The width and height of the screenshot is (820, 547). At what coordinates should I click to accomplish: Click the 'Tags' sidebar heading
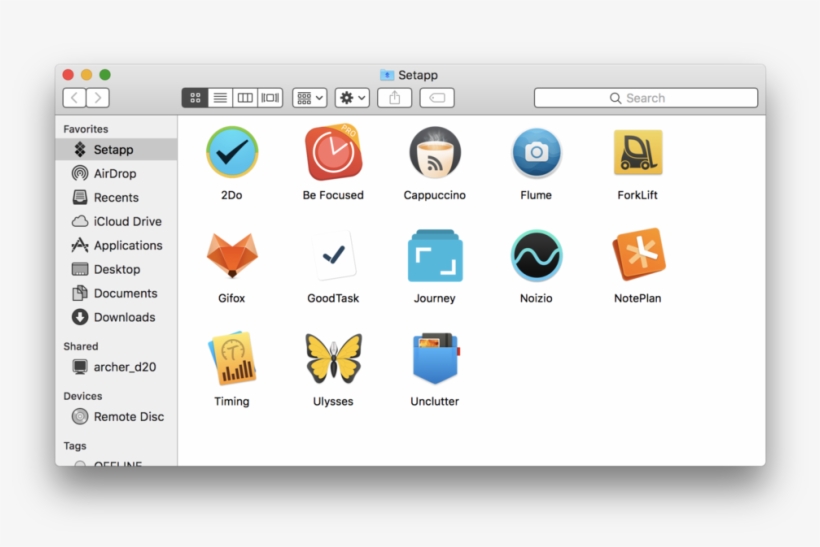coord(75,446)
